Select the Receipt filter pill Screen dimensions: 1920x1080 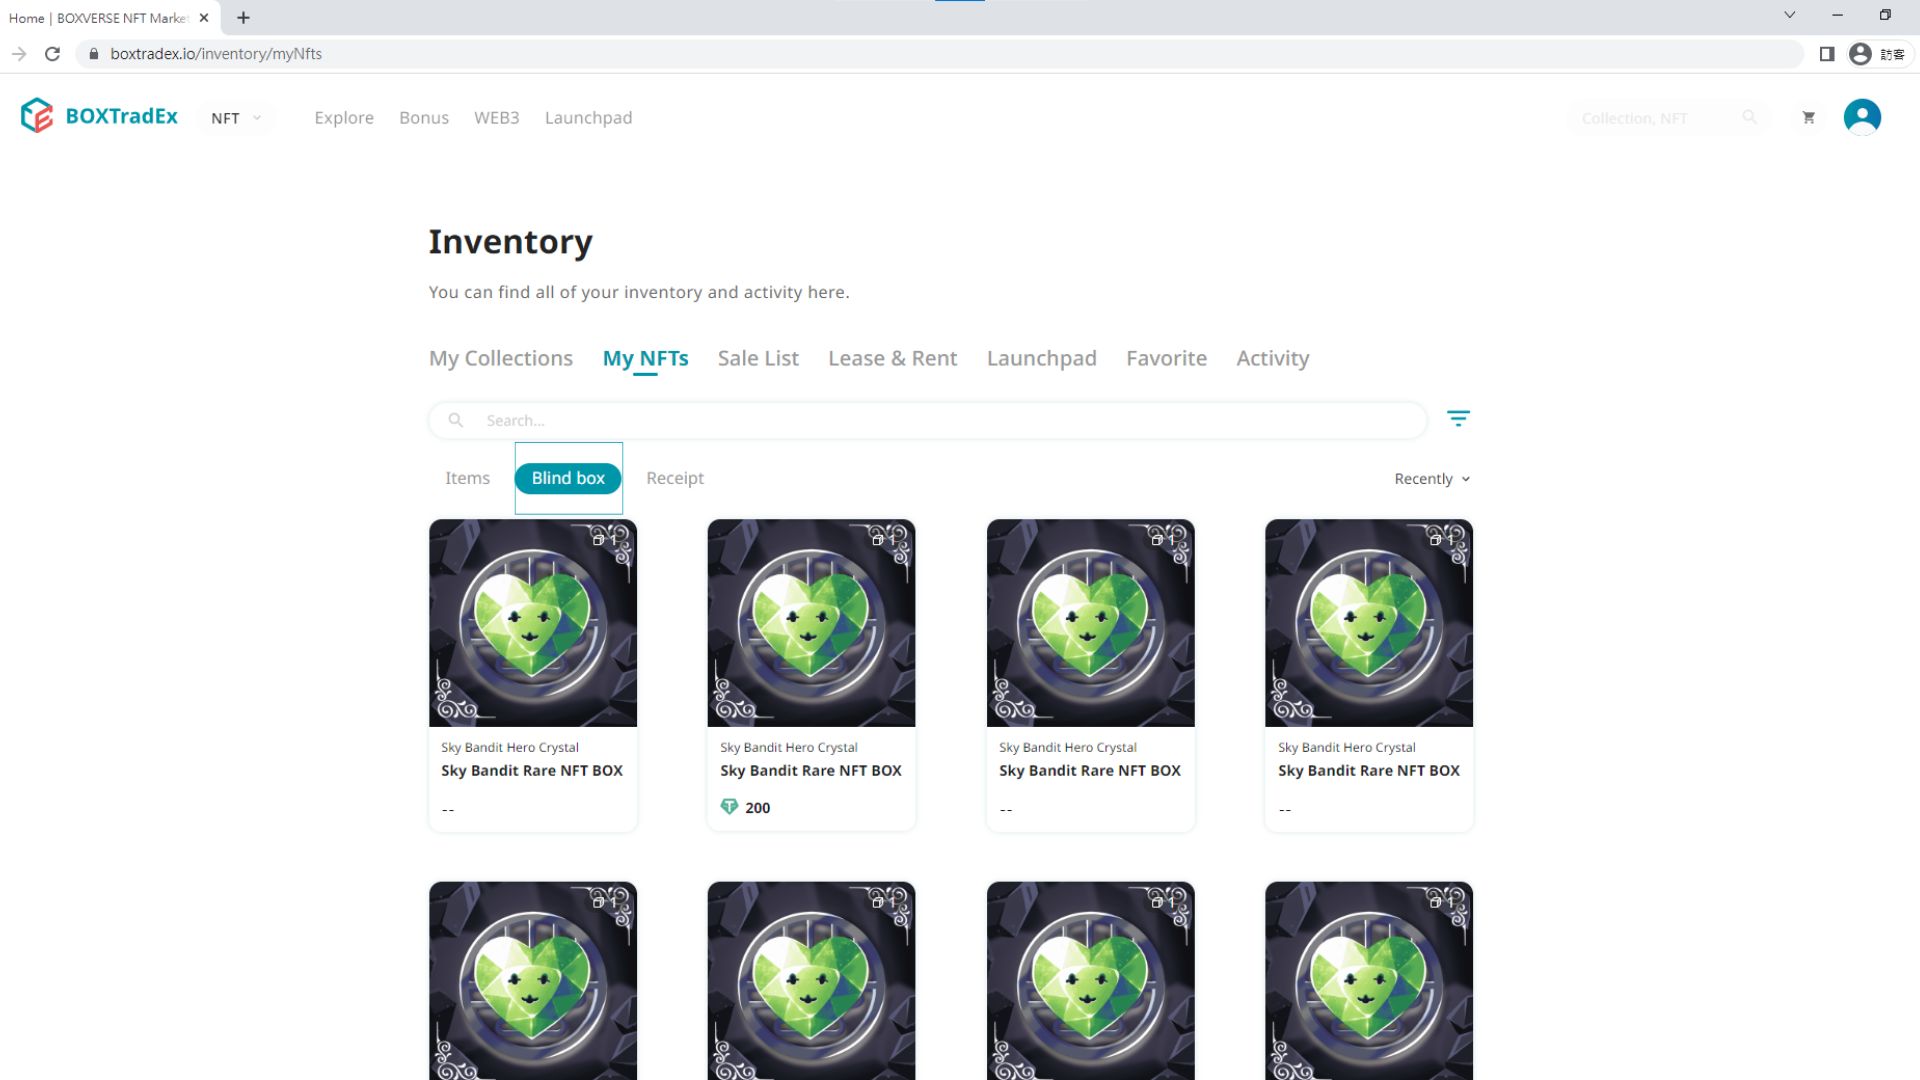tap(674, 478)
